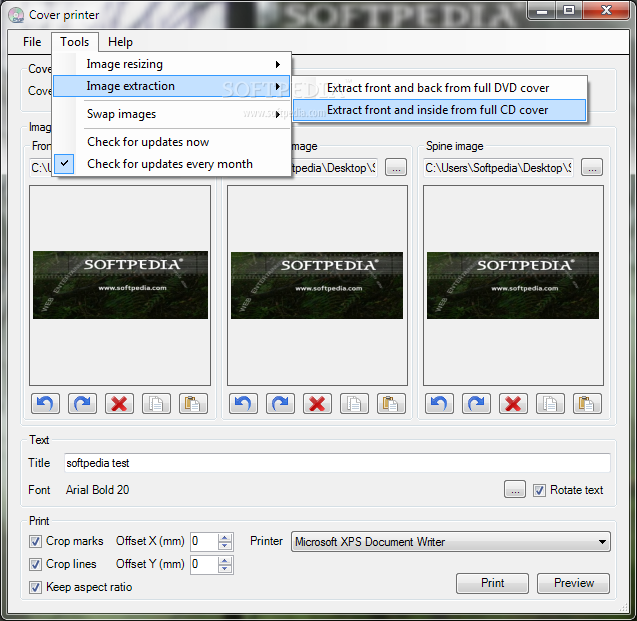The image size is (637, 621).
Task: Open the File menu
Action: (x=32, y=42)
